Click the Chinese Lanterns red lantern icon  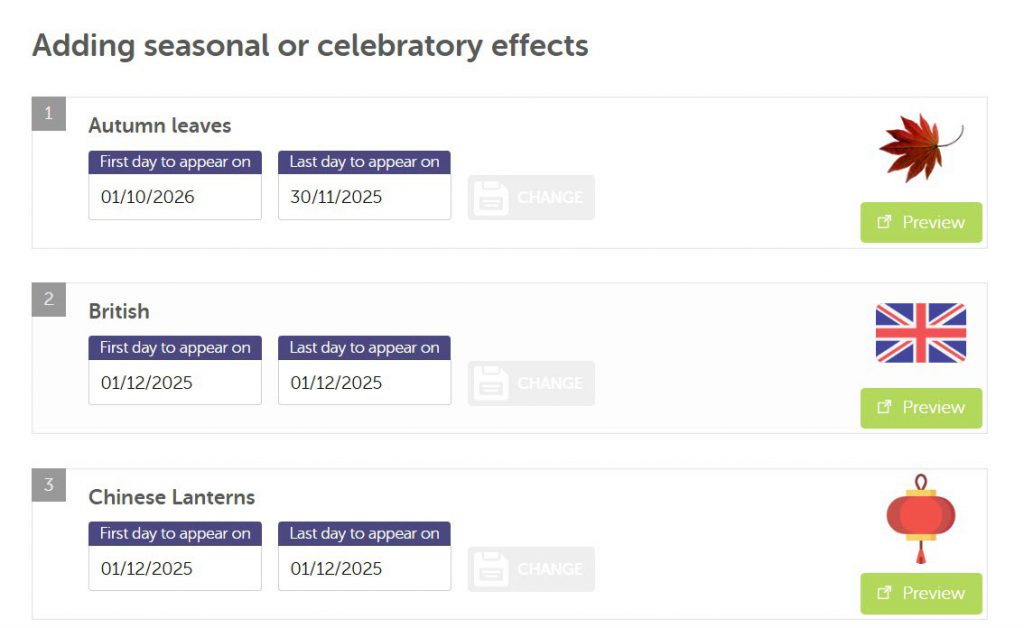pyautogui.click(x=920, y=518)
